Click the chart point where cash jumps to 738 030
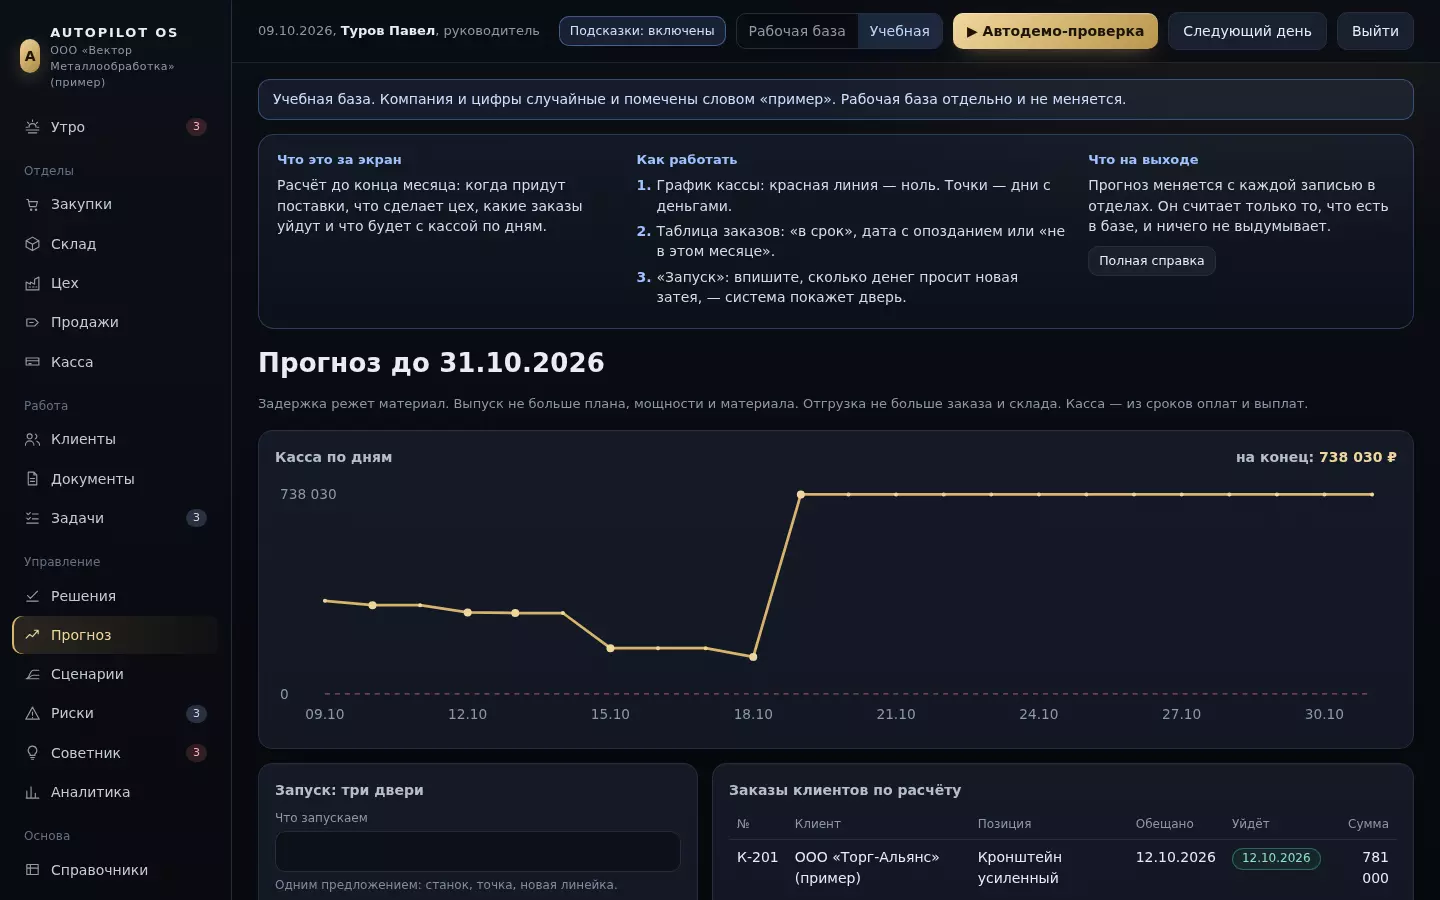This screenshot has width=1440, height=900. point(801,494)
